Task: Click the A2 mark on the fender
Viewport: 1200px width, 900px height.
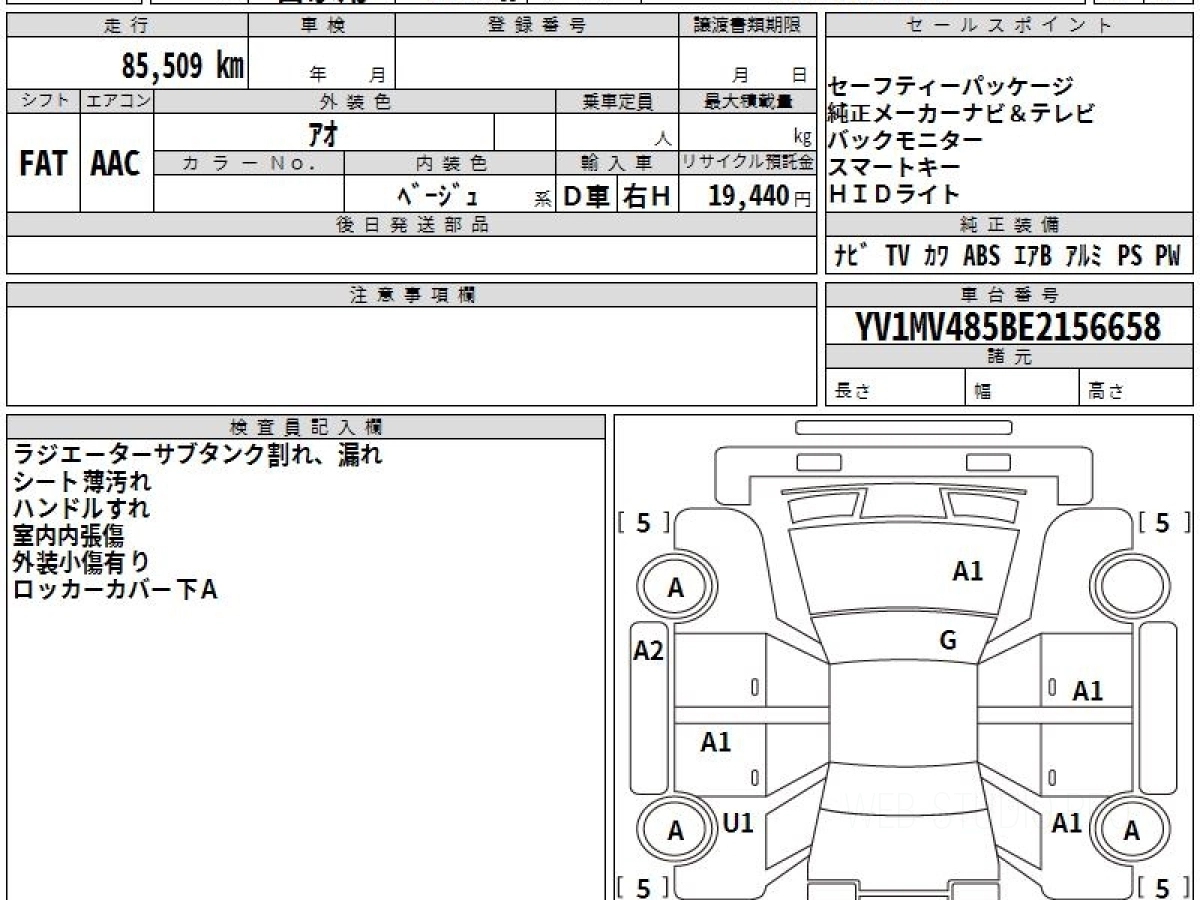Action: (649, 651)
